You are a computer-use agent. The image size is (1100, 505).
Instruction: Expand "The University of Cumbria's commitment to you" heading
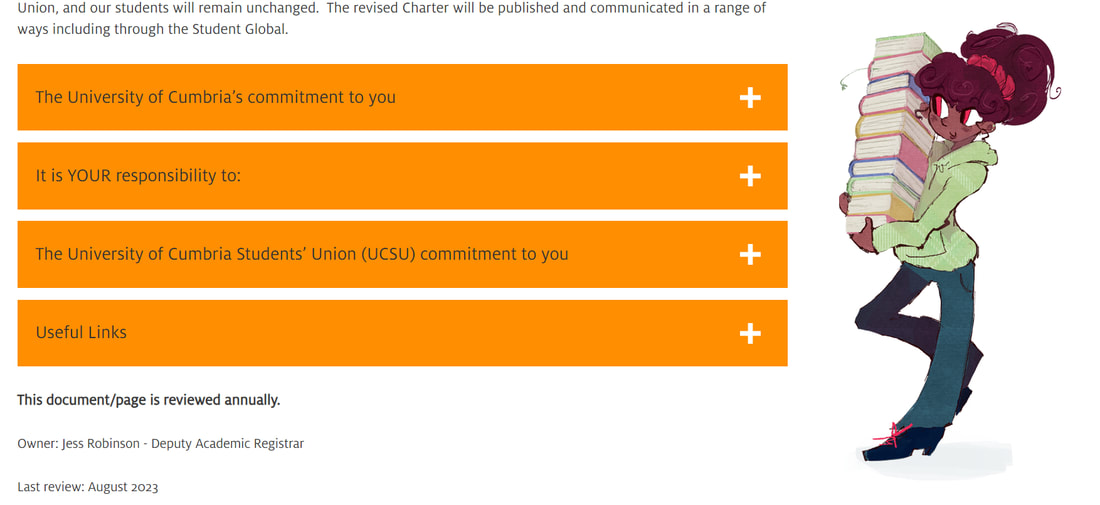point(215,97)
